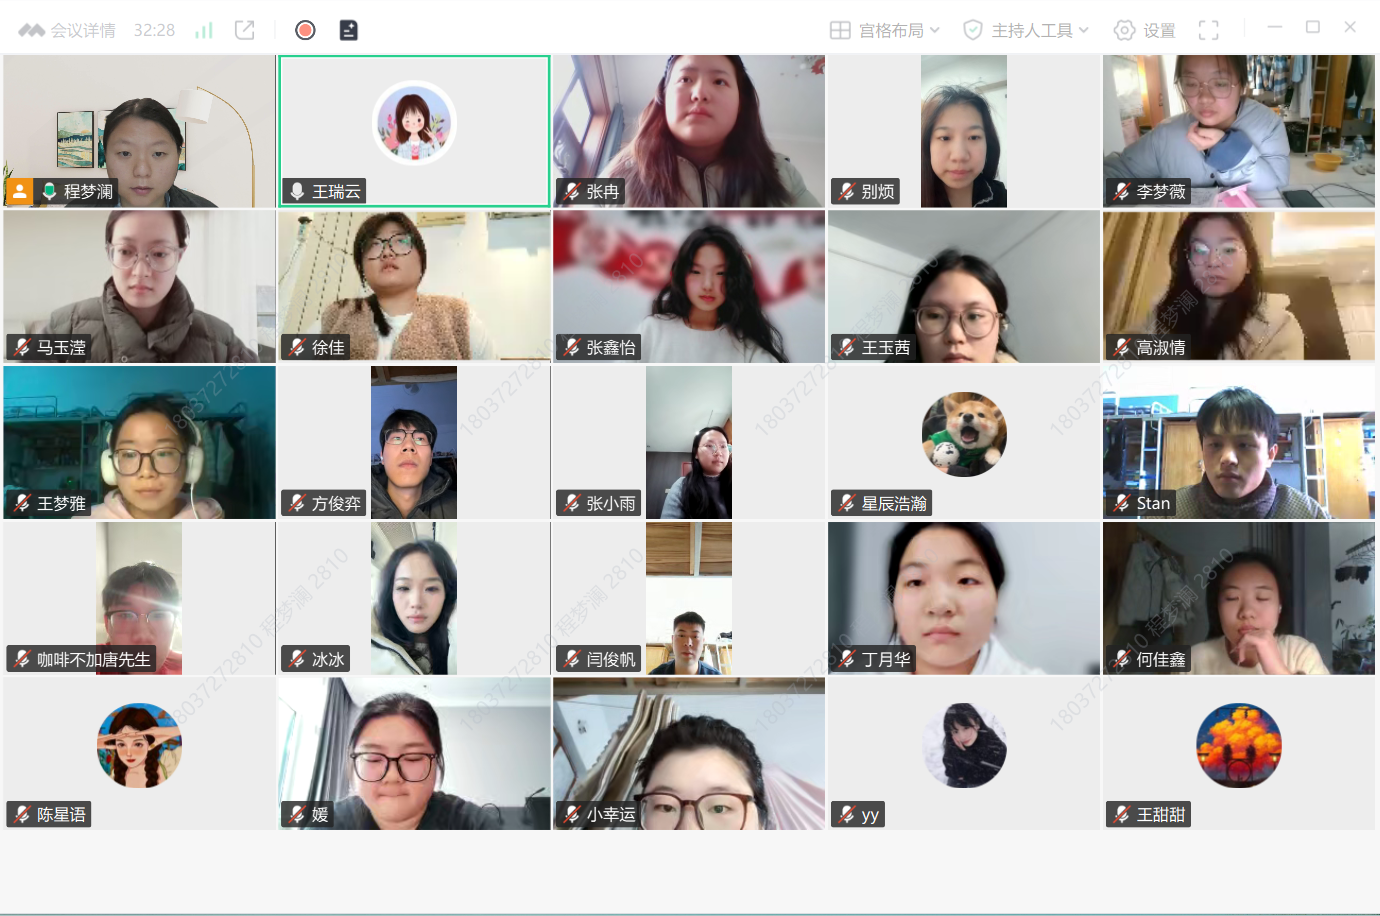Maximize the meeting window
Viewport: 1380px width, 916px height.
click(1313, 27)
